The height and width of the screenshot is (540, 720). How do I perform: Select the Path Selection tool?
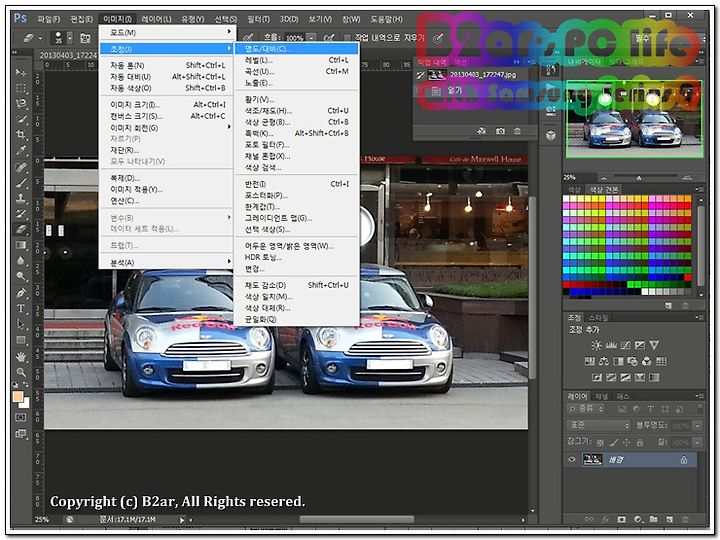pos(21,324)
